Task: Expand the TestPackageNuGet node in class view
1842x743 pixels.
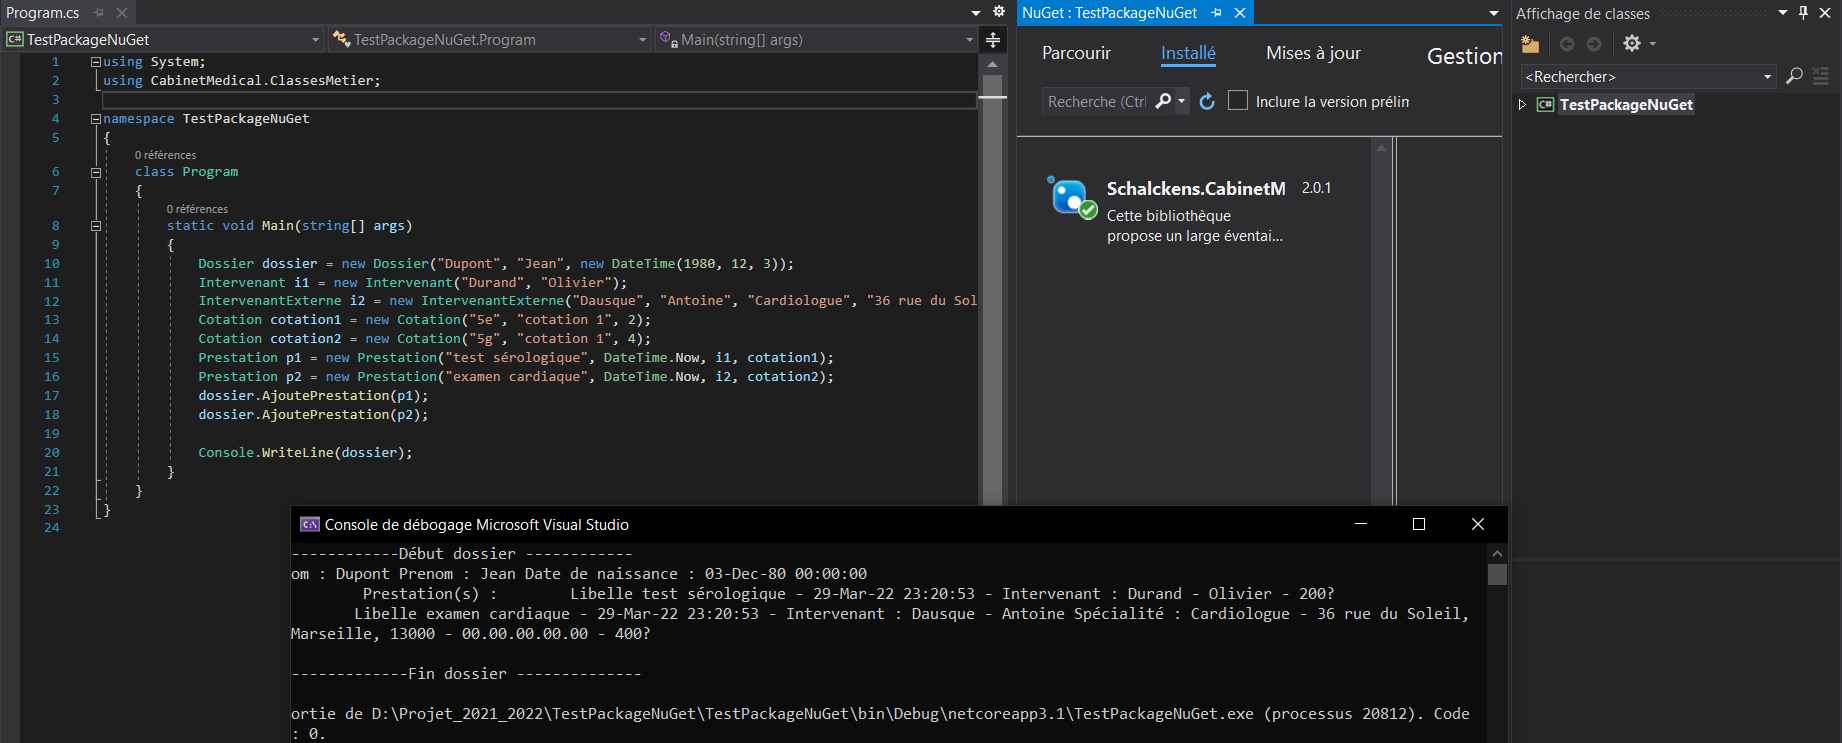Action: coord(1523,105)
